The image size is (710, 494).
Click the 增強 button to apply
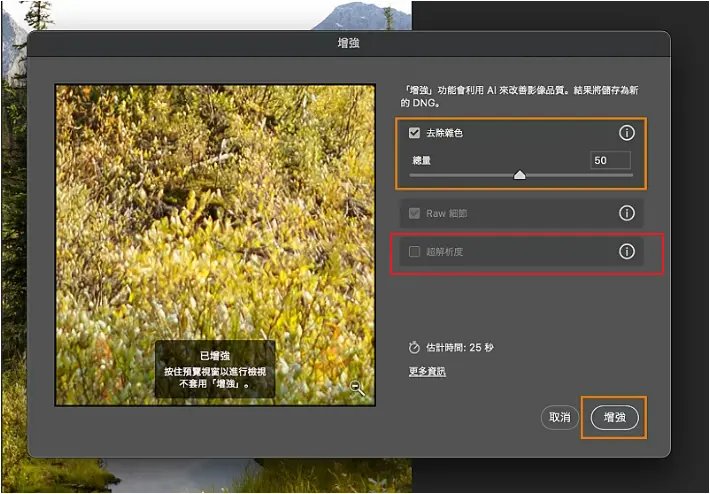tap(614, 417)
